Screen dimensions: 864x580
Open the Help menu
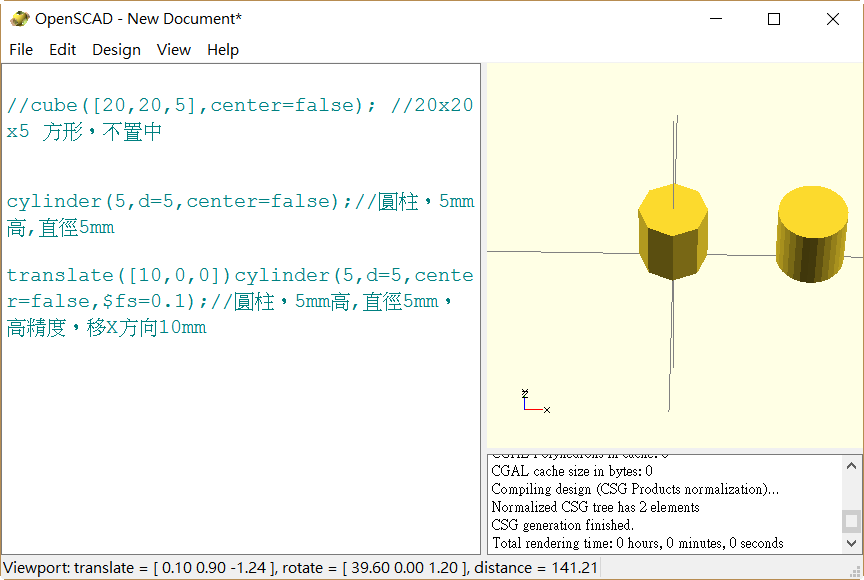pyautogui.click(x=223, y=50)
